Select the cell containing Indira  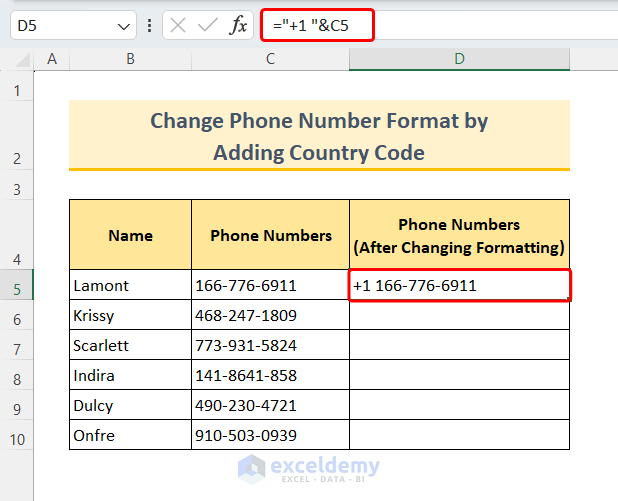click(x=130, y=374)
